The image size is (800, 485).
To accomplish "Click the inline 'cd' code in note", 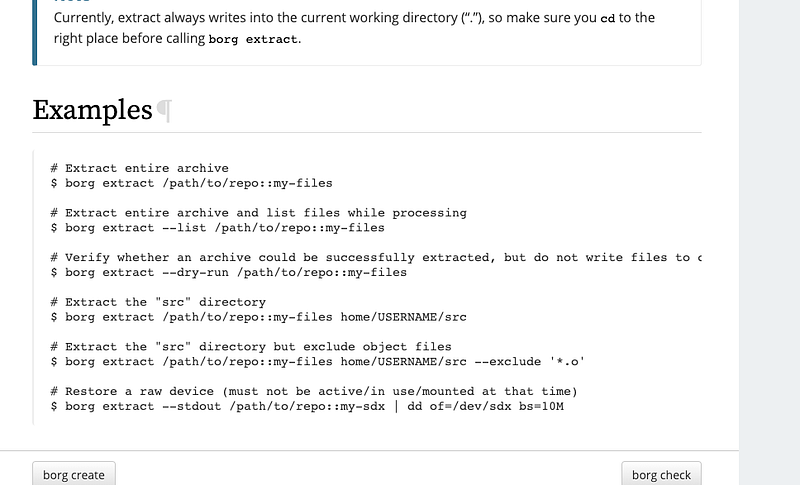I will click(x=608, y=18).
